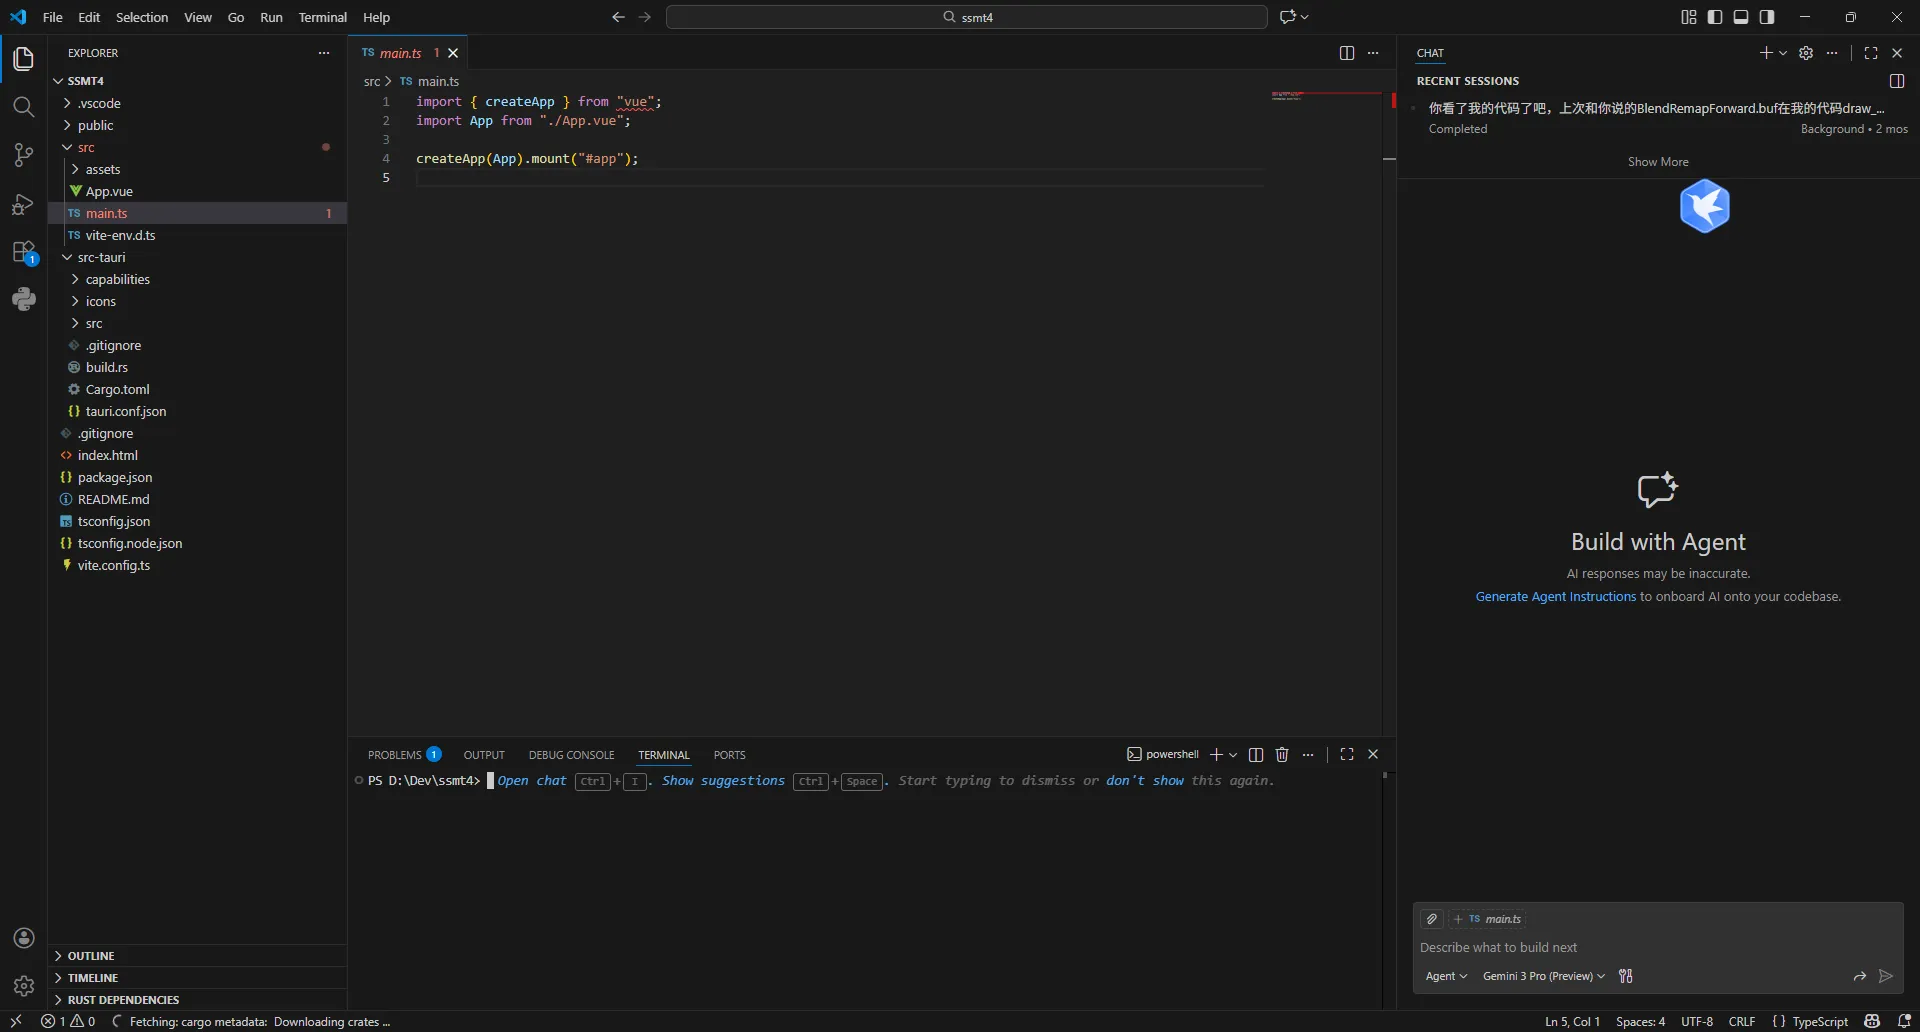Toggle the secondary side bar visibility
The image size is (1920, 1032).
pyautogui.click(x=1767, y=17)
